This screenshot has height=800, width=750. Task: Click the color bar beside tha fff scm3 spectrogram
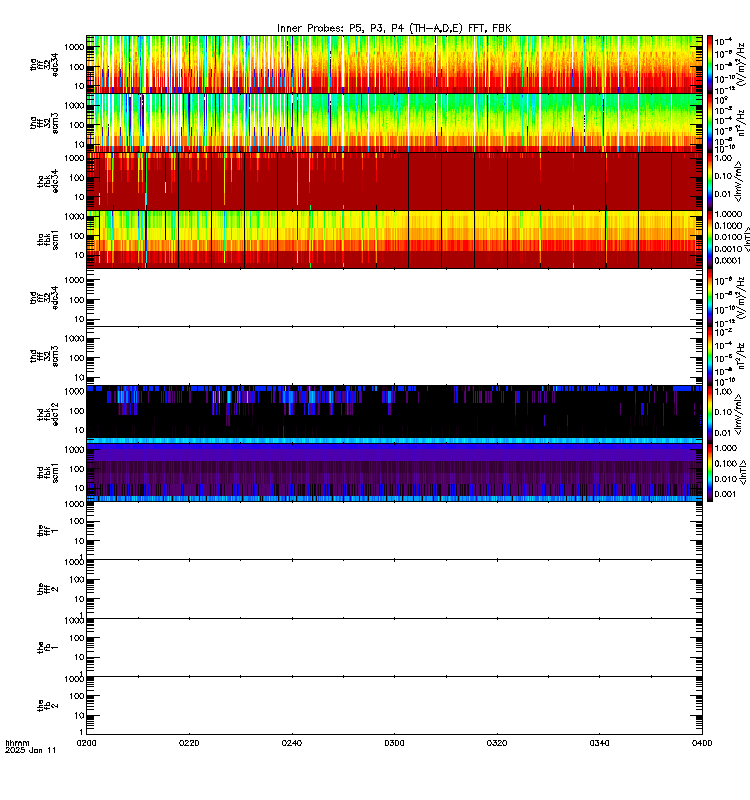[x=709, y=123]
